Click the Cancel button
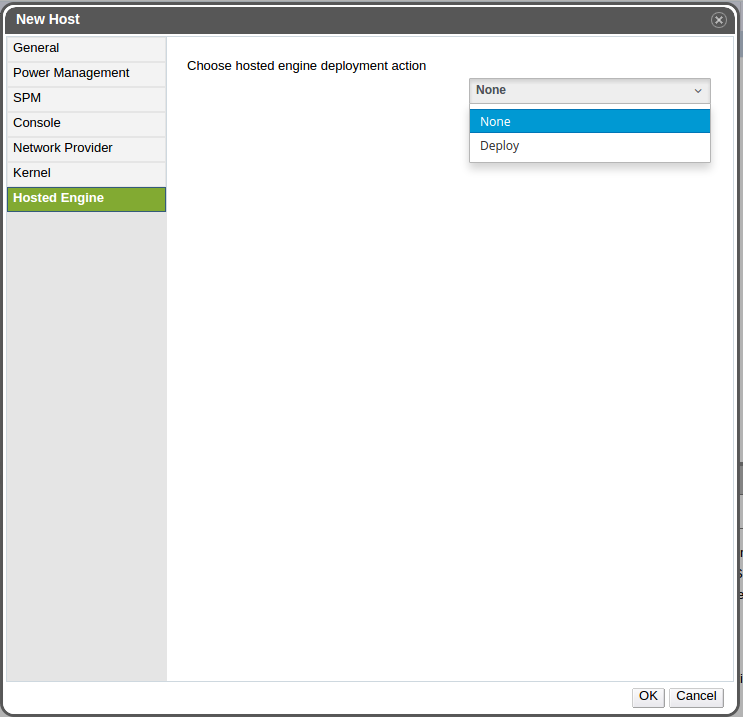 (x=696, y=696)
